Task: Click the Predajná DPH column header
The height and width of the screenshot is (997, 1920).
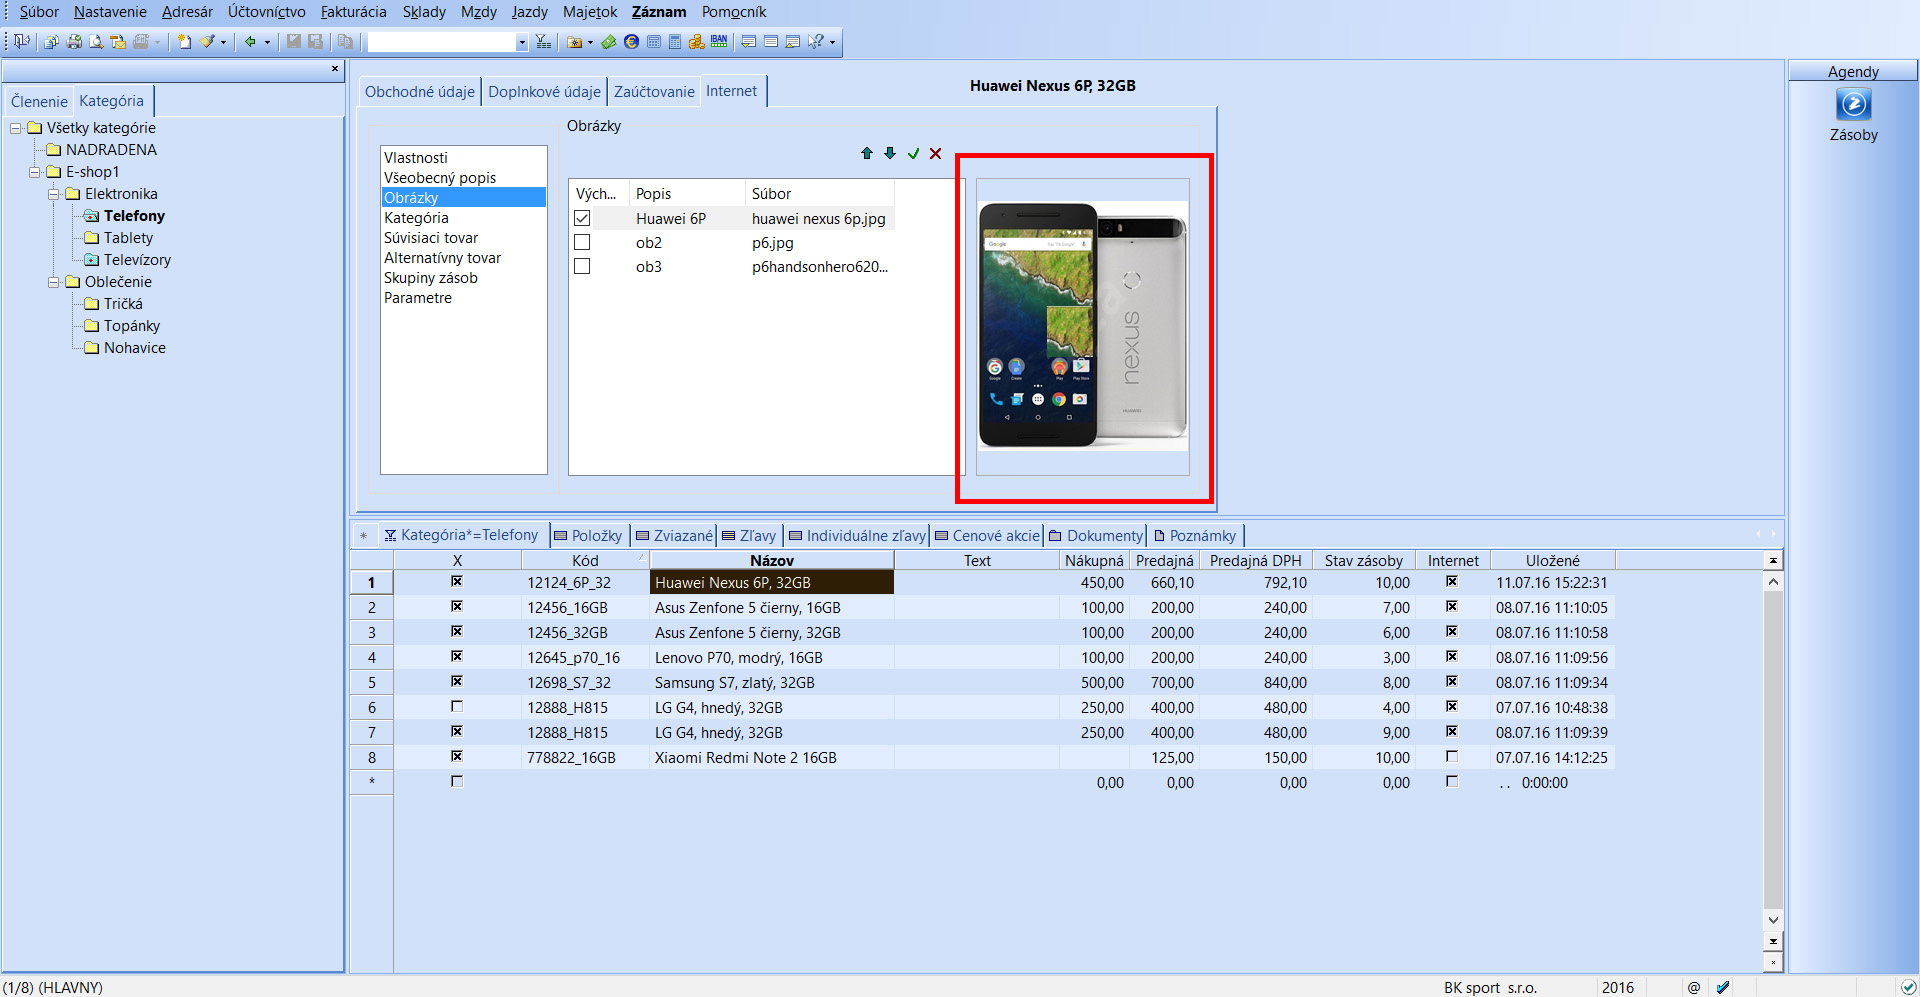Action: click(1255, 560)
